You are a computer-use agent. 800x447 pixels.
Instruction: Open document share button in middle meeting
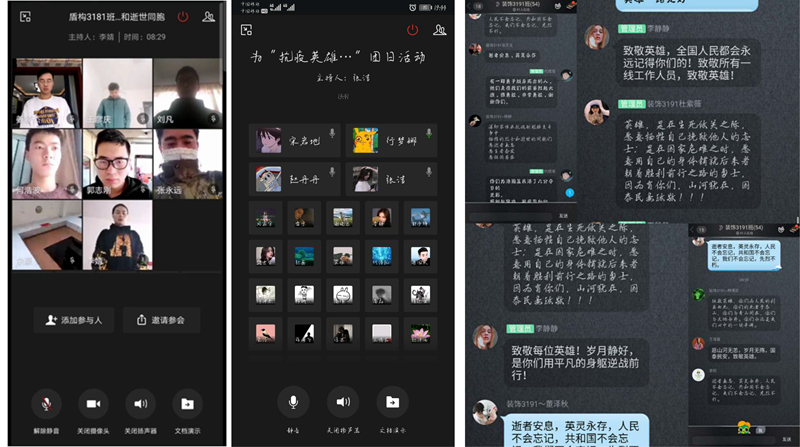[392, 401]
